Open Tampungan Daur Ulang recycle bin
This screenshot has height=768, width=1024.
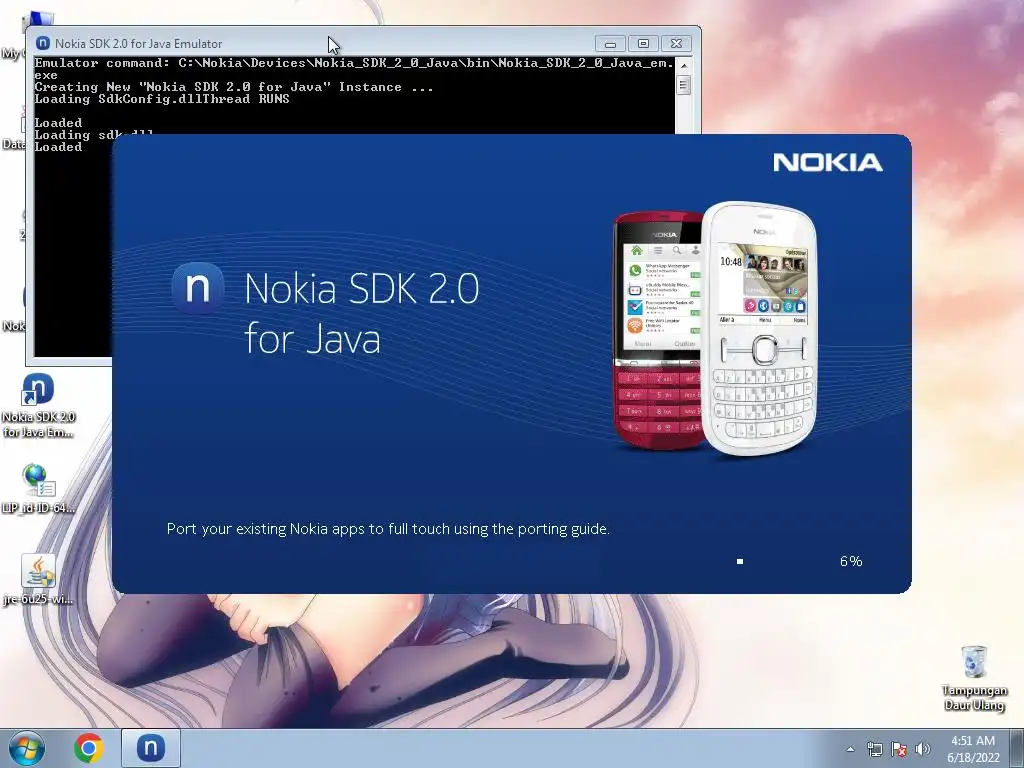click(x=974, y=678)
